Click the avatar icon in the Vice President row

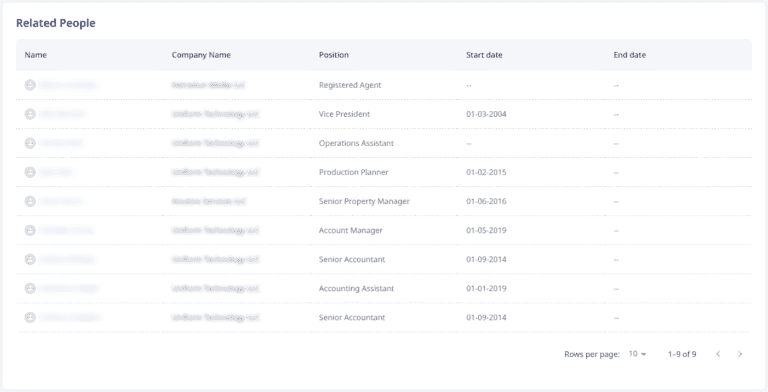coord(30,114)
